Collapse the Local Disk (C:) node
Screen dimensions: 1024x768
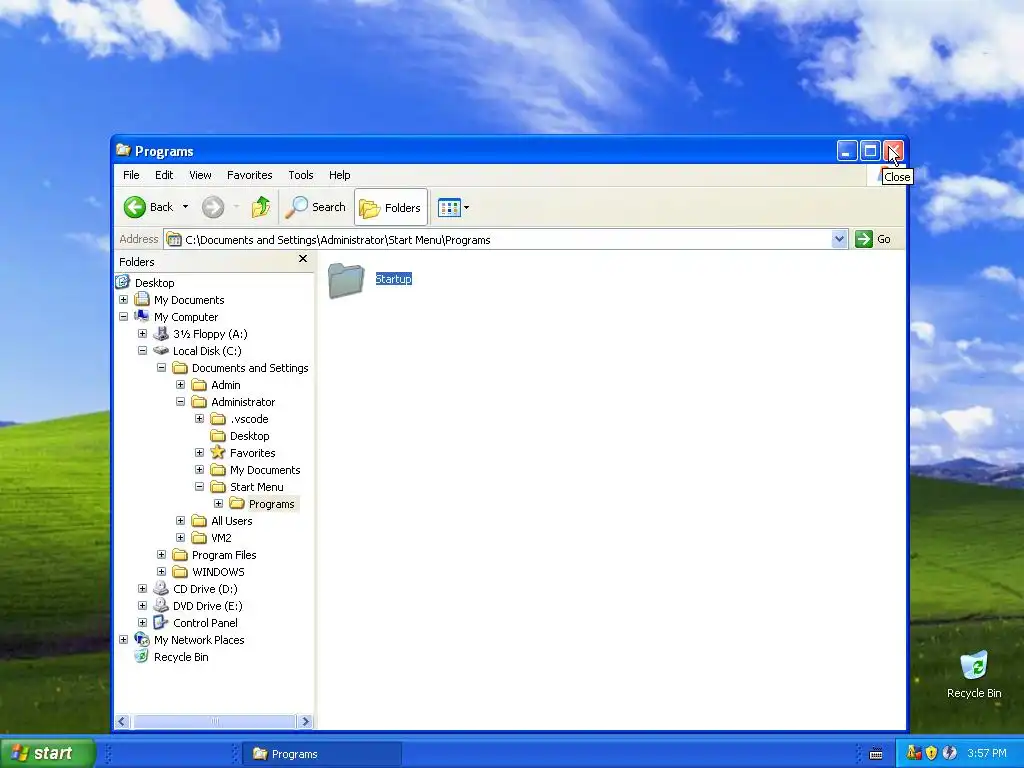click(x=142, y=351)
